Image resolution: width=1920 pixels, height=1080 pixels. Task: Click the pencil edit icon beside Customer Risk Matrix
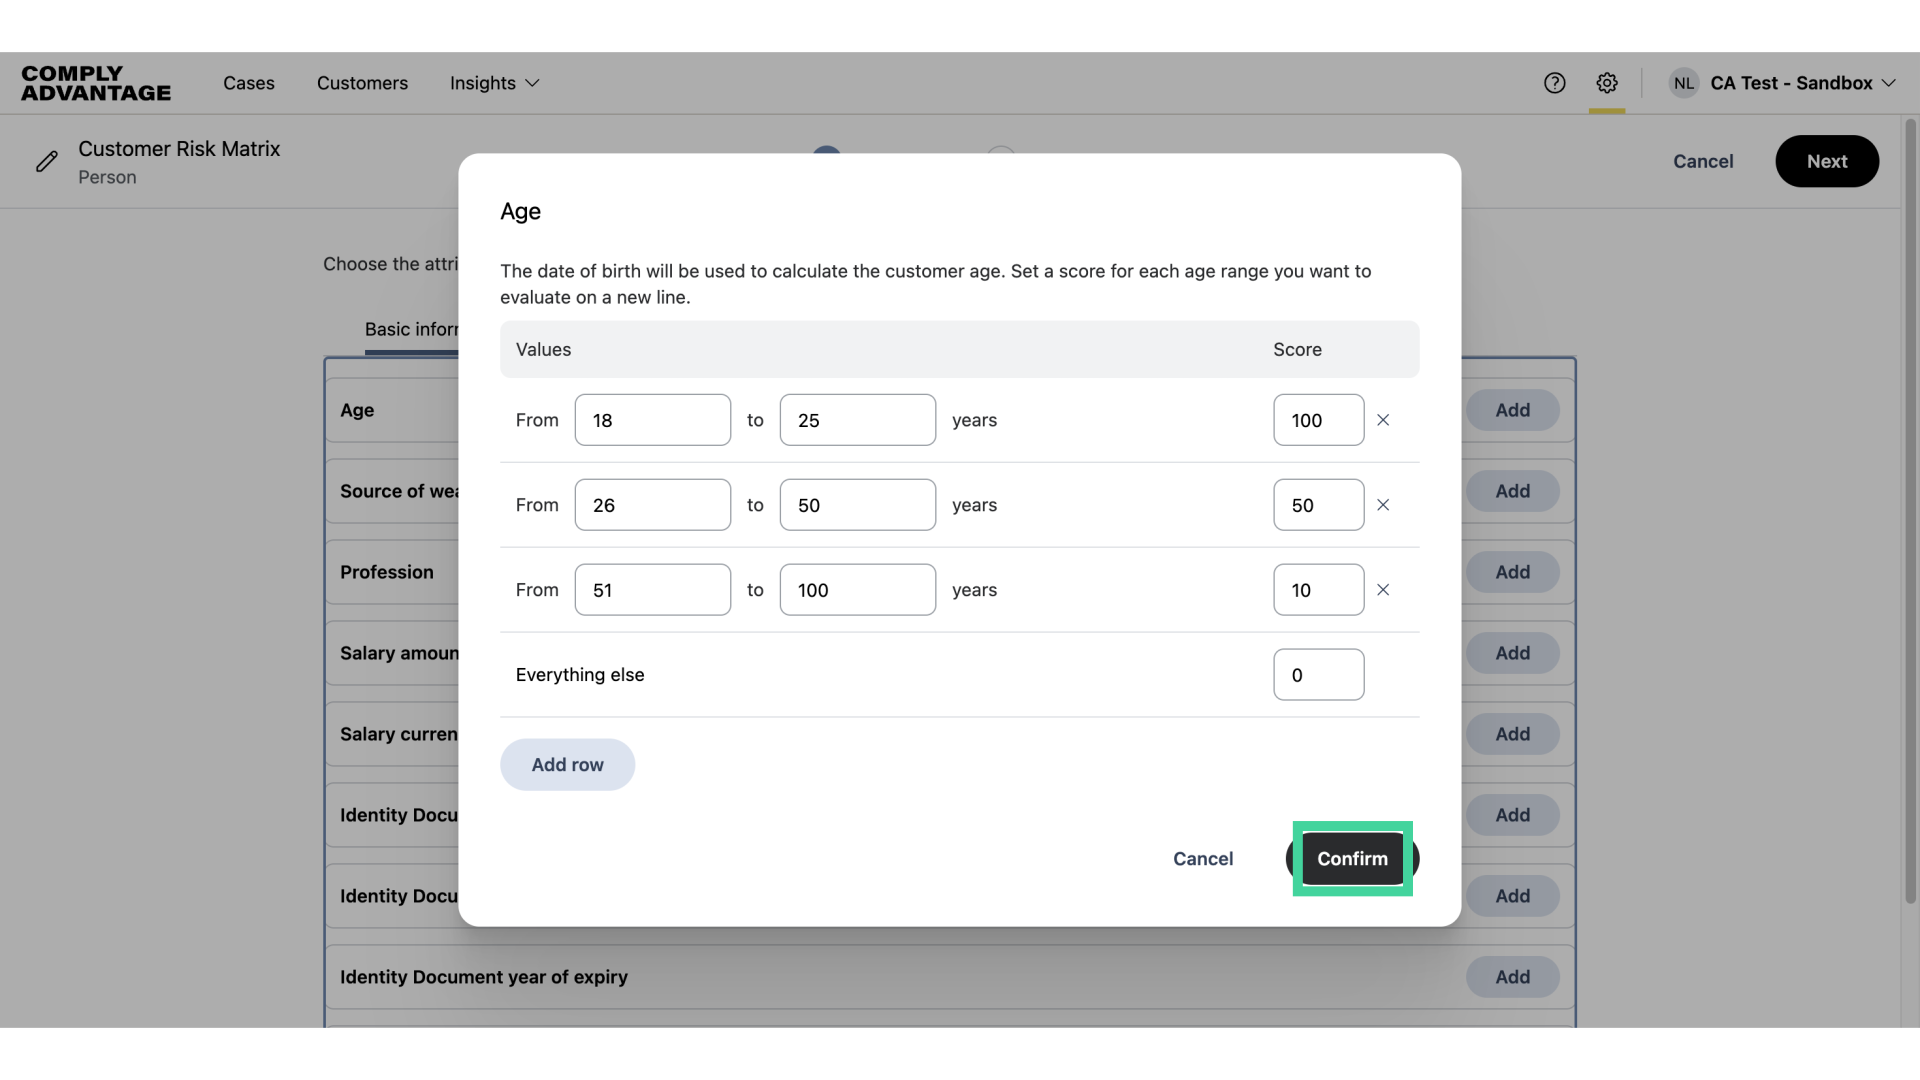pos(46,162)
